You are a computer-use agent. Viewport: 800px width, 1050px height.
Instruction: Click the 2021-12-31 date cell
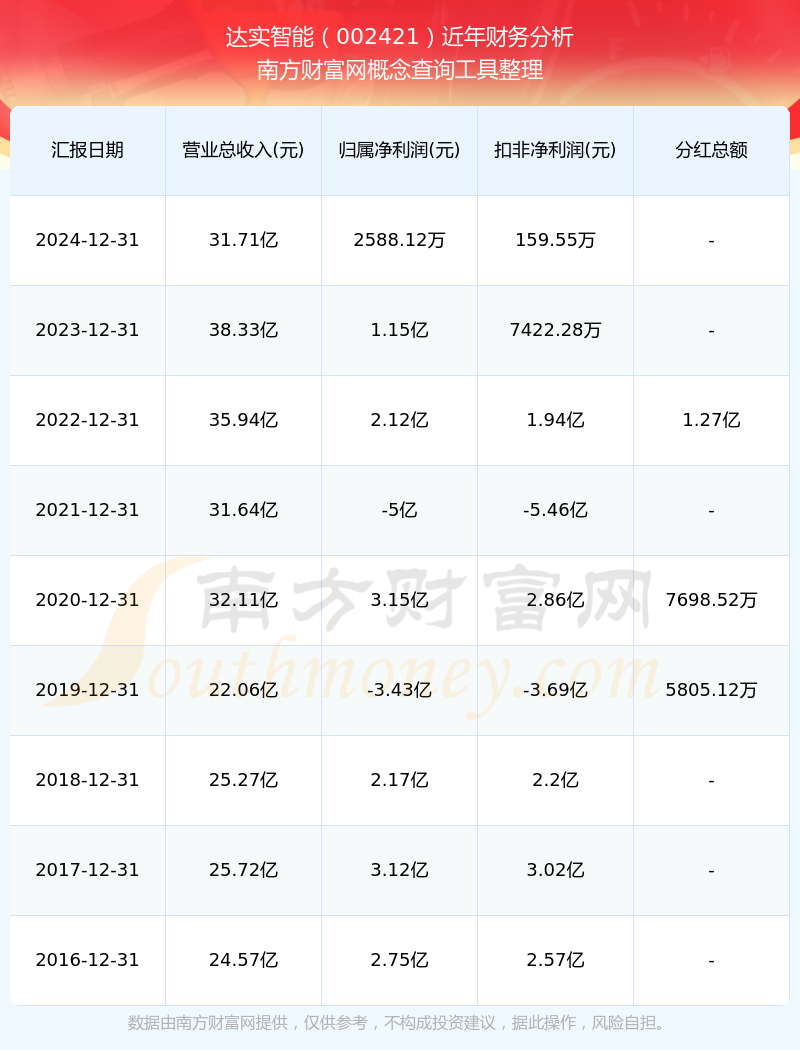click(88, 510)
